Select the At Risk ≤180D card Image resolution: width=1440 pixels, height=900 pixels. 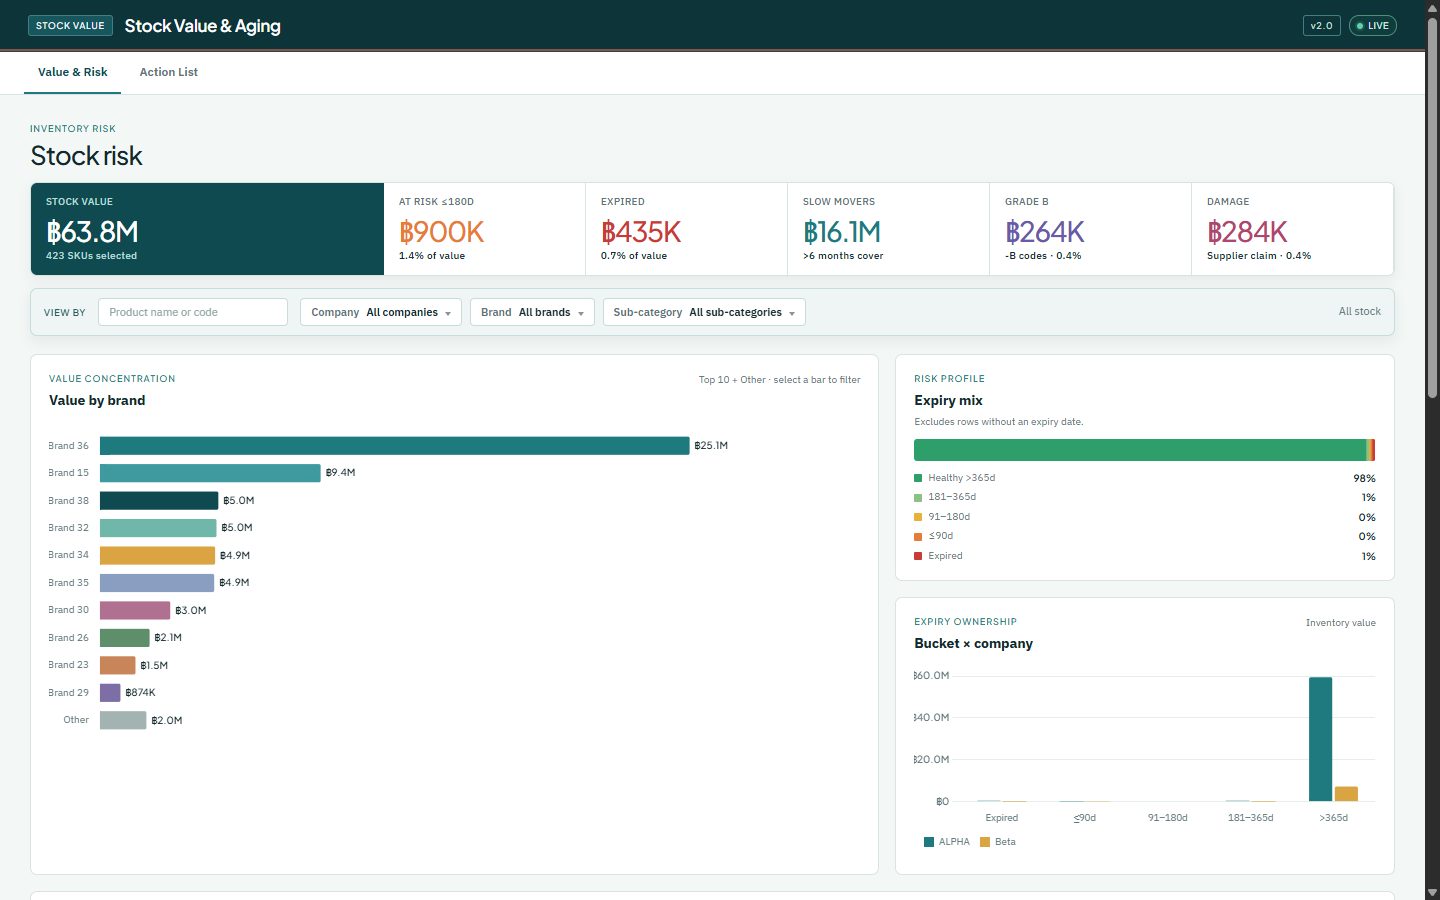[x=485, y=229]
